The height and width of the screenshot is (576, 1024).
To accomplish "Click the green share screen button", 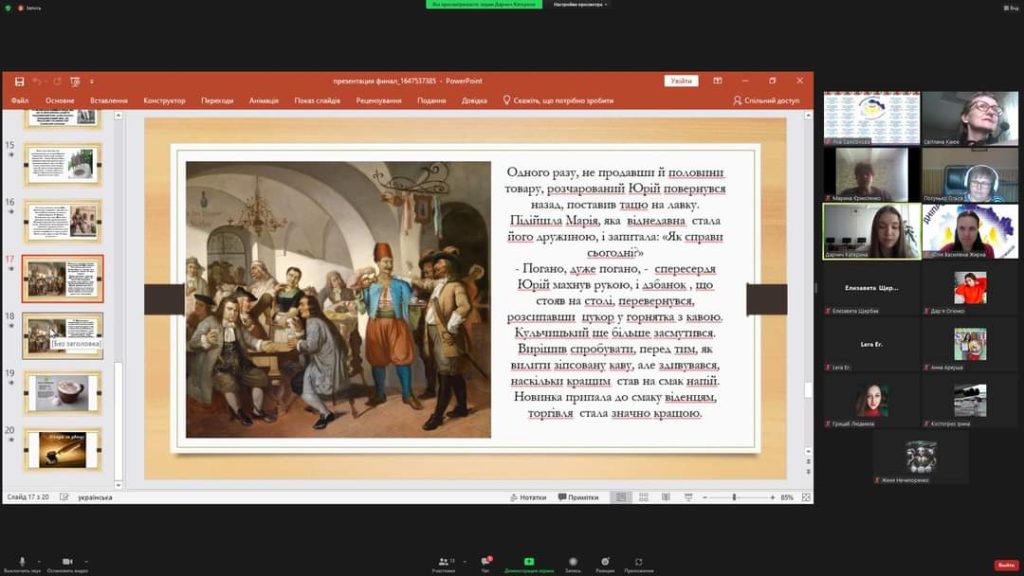I will (x=529, y=564).
